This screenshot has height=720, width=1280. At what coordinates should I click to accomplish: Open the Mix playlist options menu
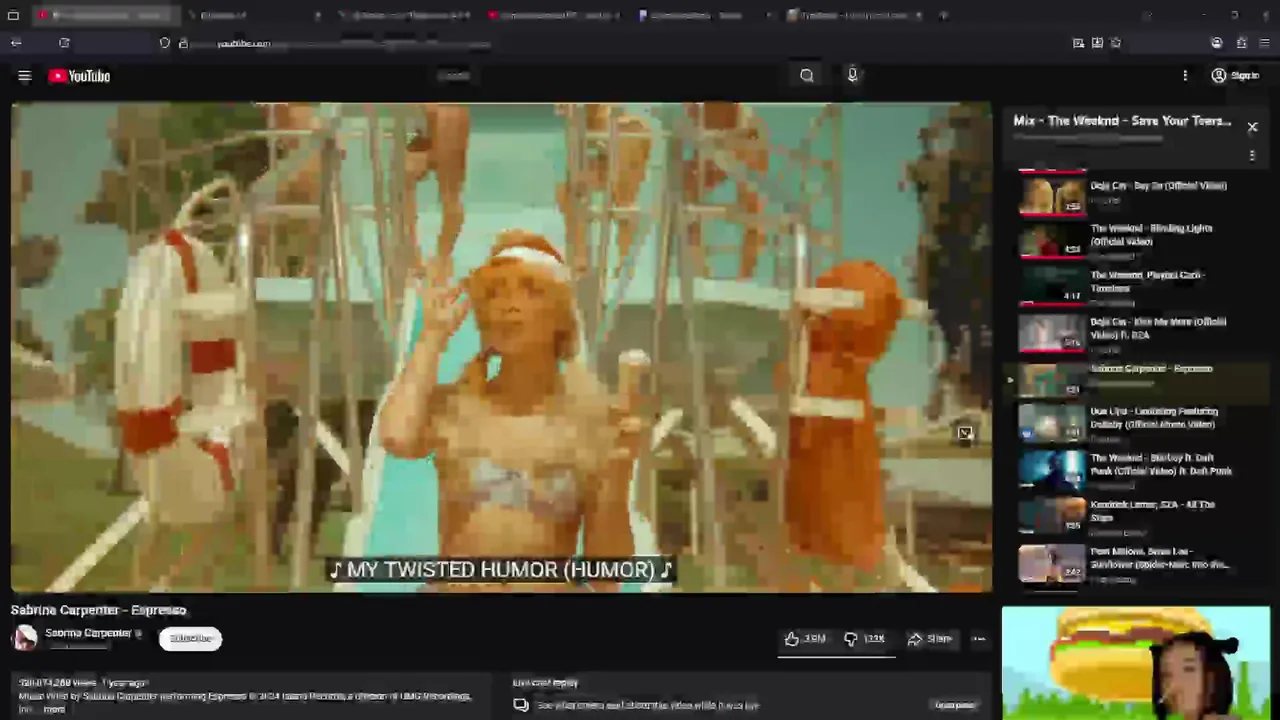pos(1252,155)
